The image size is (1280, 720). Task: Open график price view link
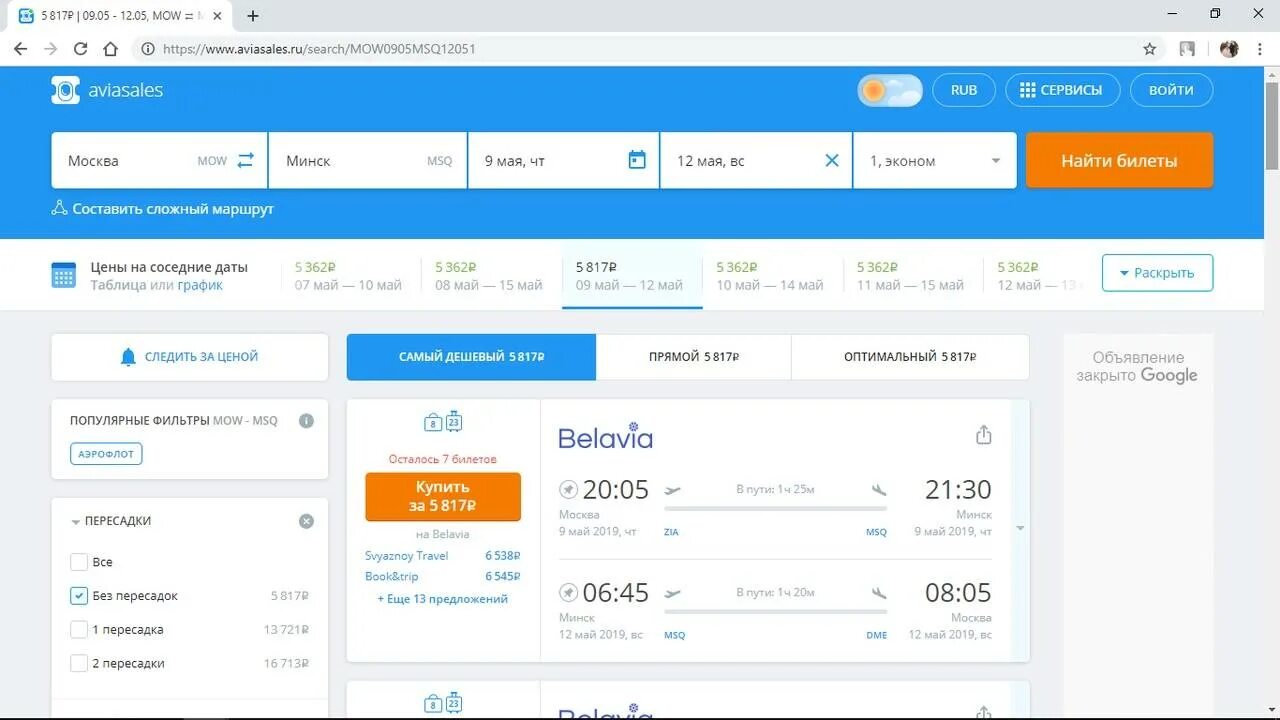[x=200, y=285]
